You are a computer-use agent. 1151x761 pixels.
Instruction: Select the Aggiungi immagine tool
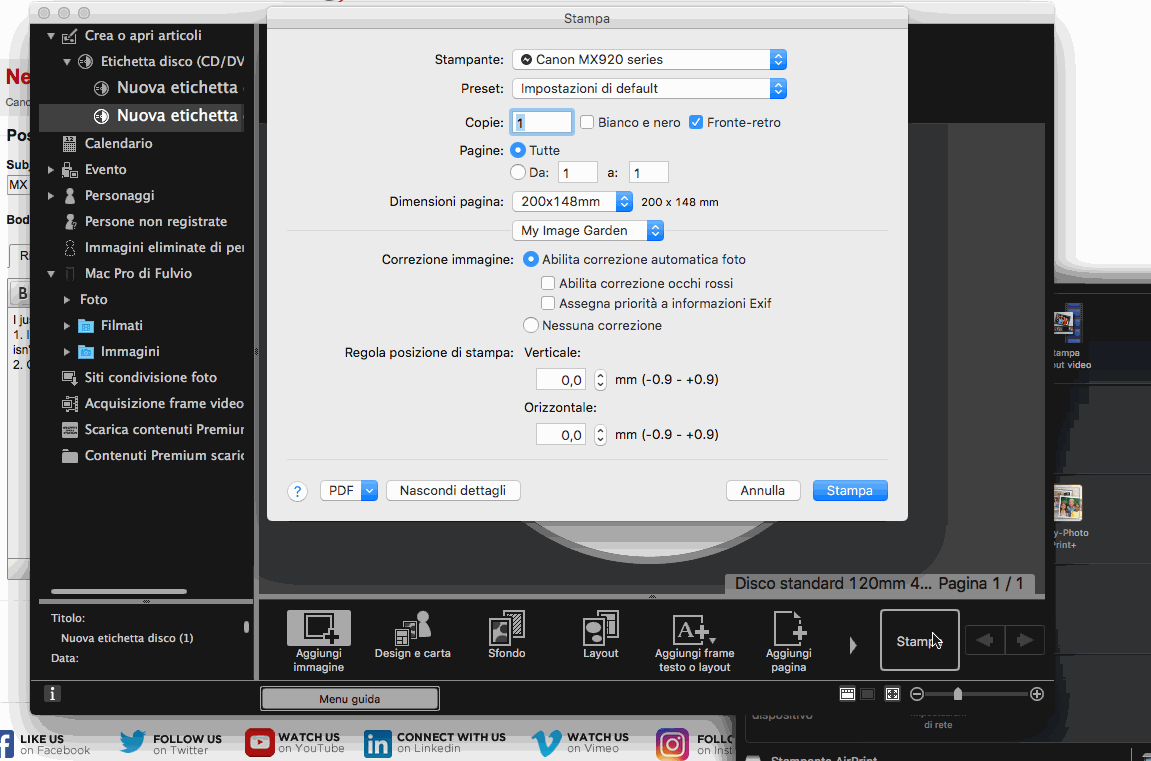coord(318,635)
